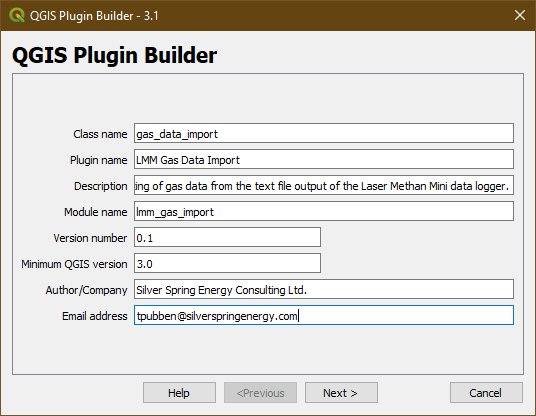Viewport: 536px width, 416px height.
Task: Click the Version number field
Action: pos(227,237)
